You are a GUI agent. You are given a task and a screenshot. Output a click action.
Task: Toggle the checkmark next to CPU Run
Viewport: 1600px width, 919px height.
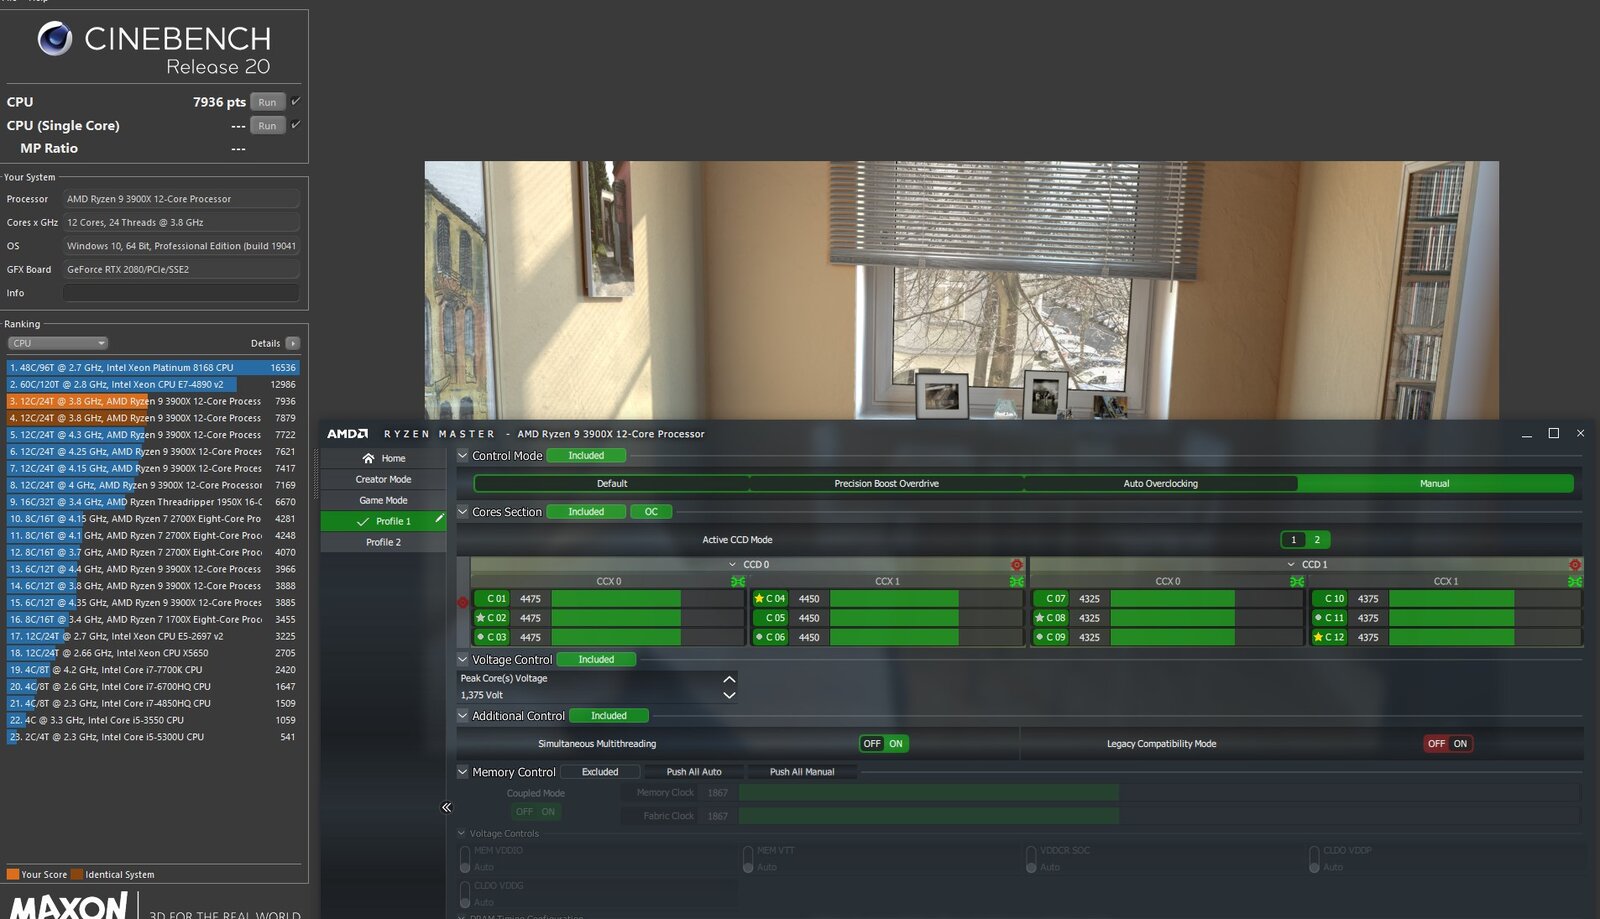tap(295, 101)
